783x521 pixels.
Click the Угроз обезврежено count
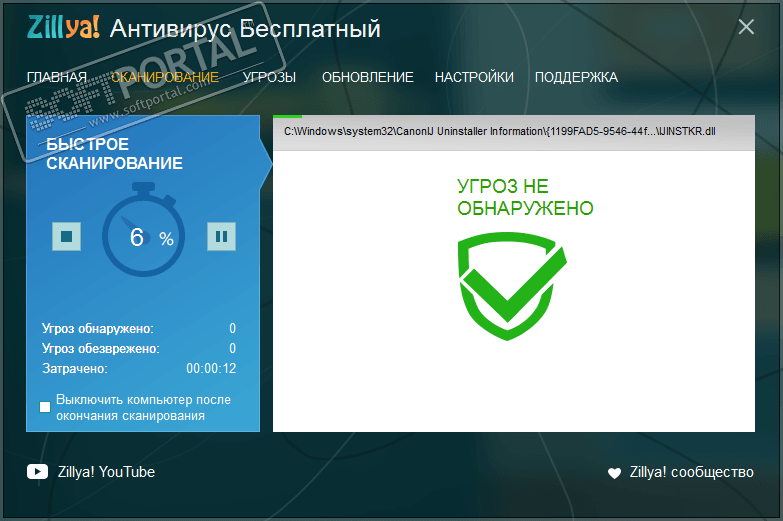tap(232, 348)
